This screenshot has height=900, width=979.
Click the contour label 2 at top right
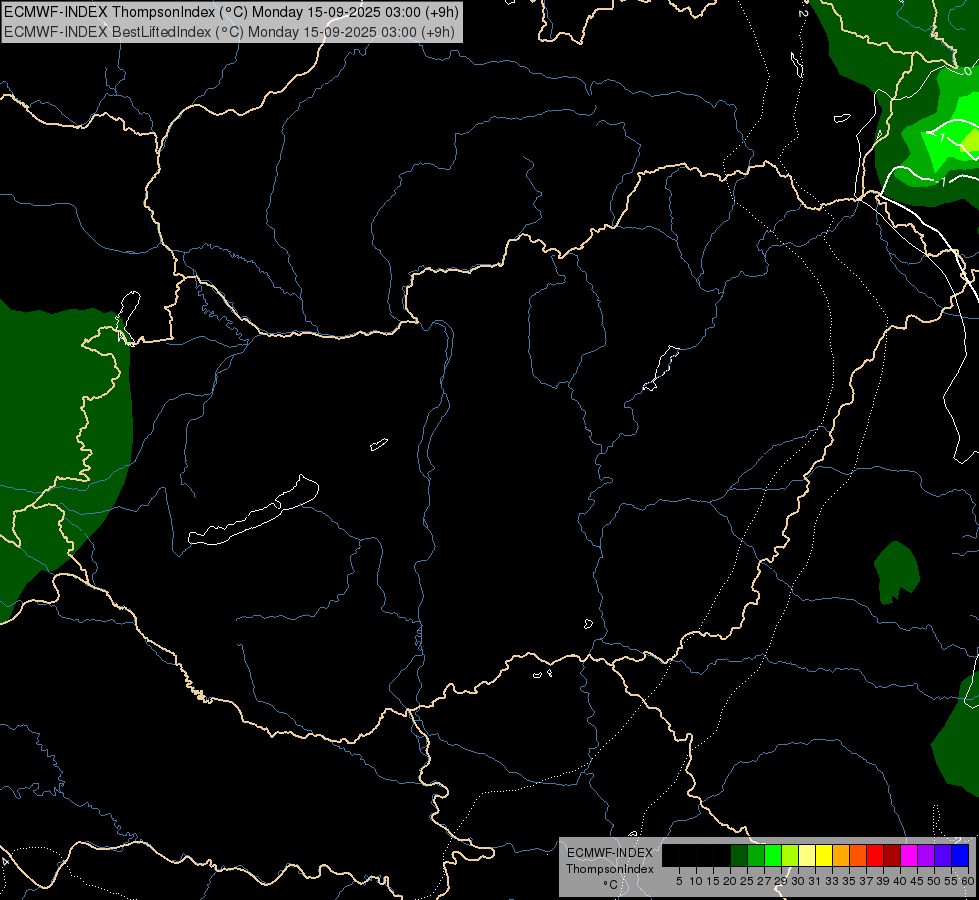point(804,12)
